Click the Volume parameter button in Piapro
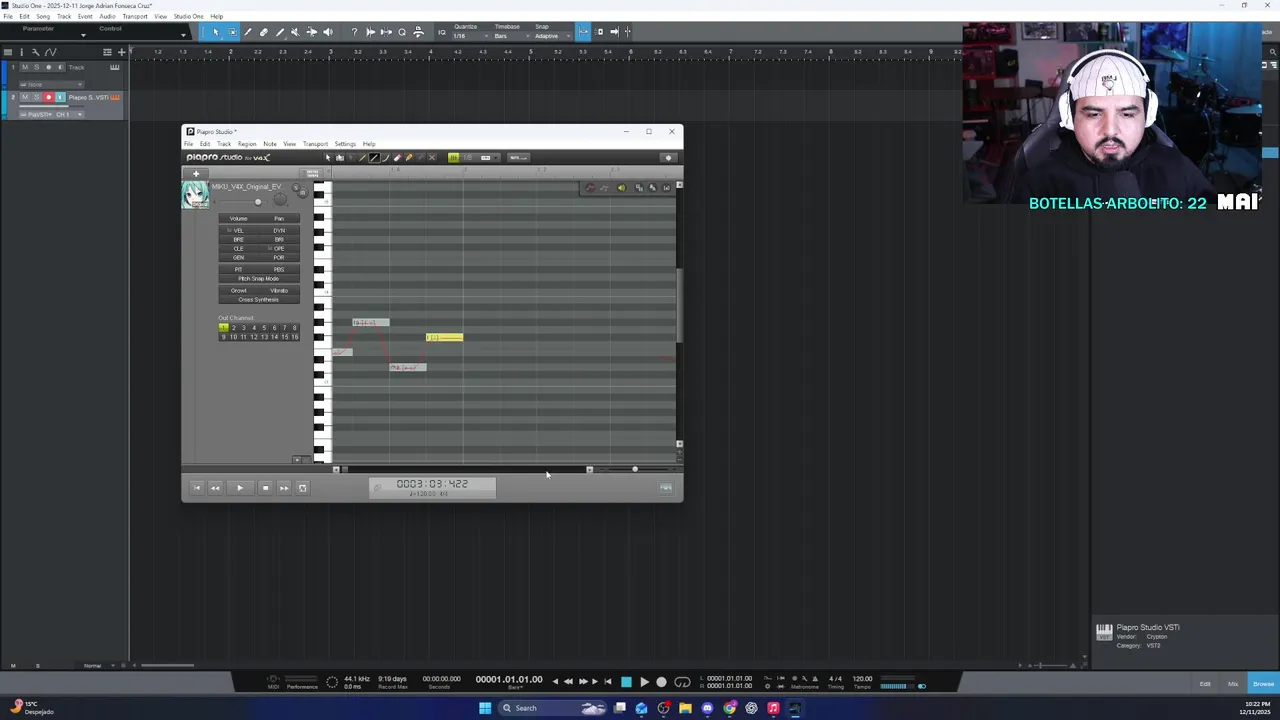 point(238,219)
